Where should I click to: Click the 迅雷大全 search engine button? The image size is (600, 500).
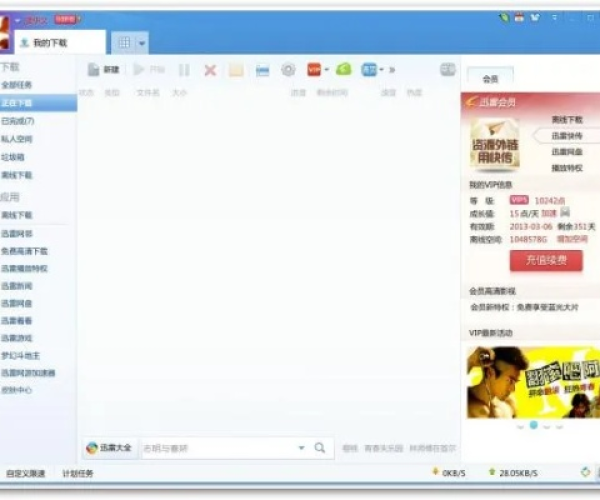click(x=109, y=448)
